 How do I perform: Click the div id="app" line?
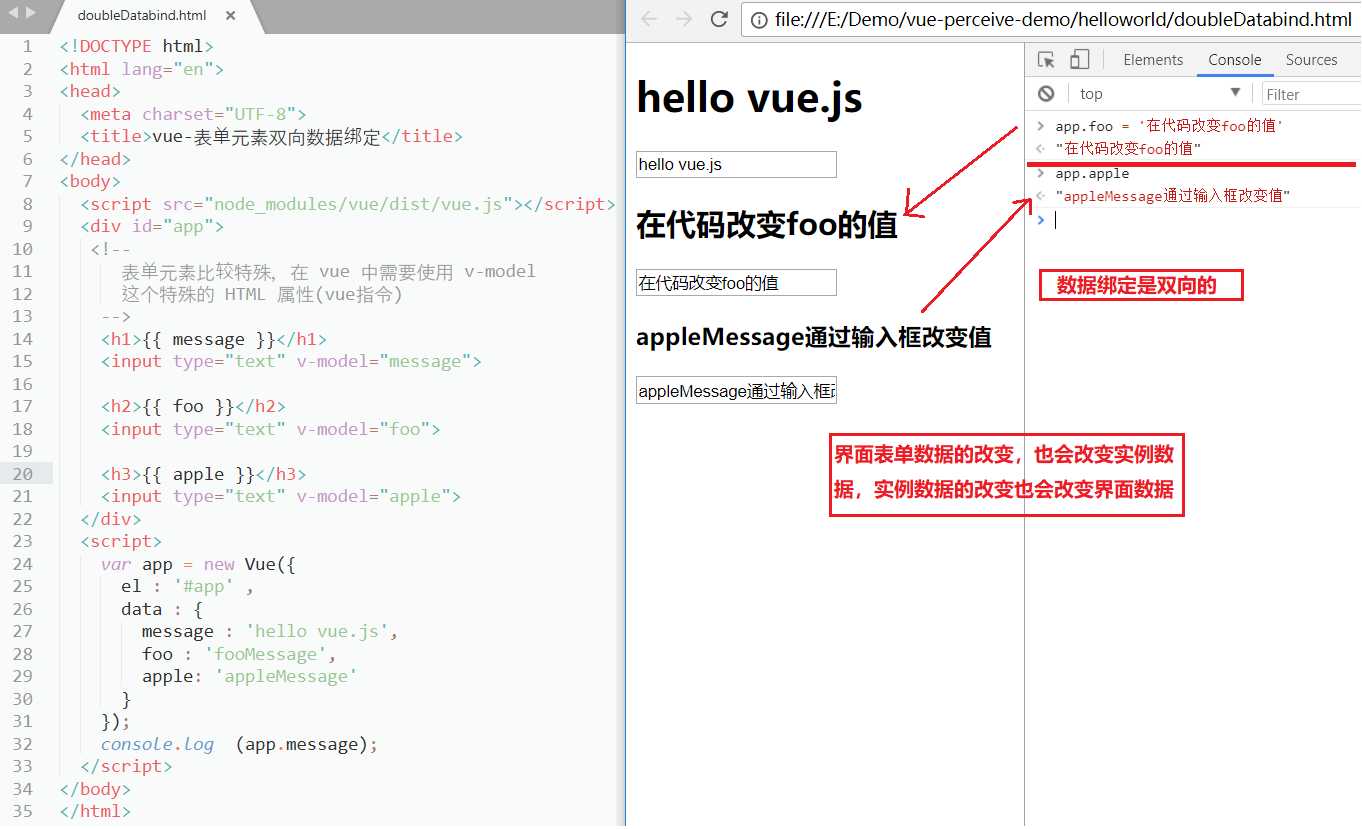(x=152, y=226)
